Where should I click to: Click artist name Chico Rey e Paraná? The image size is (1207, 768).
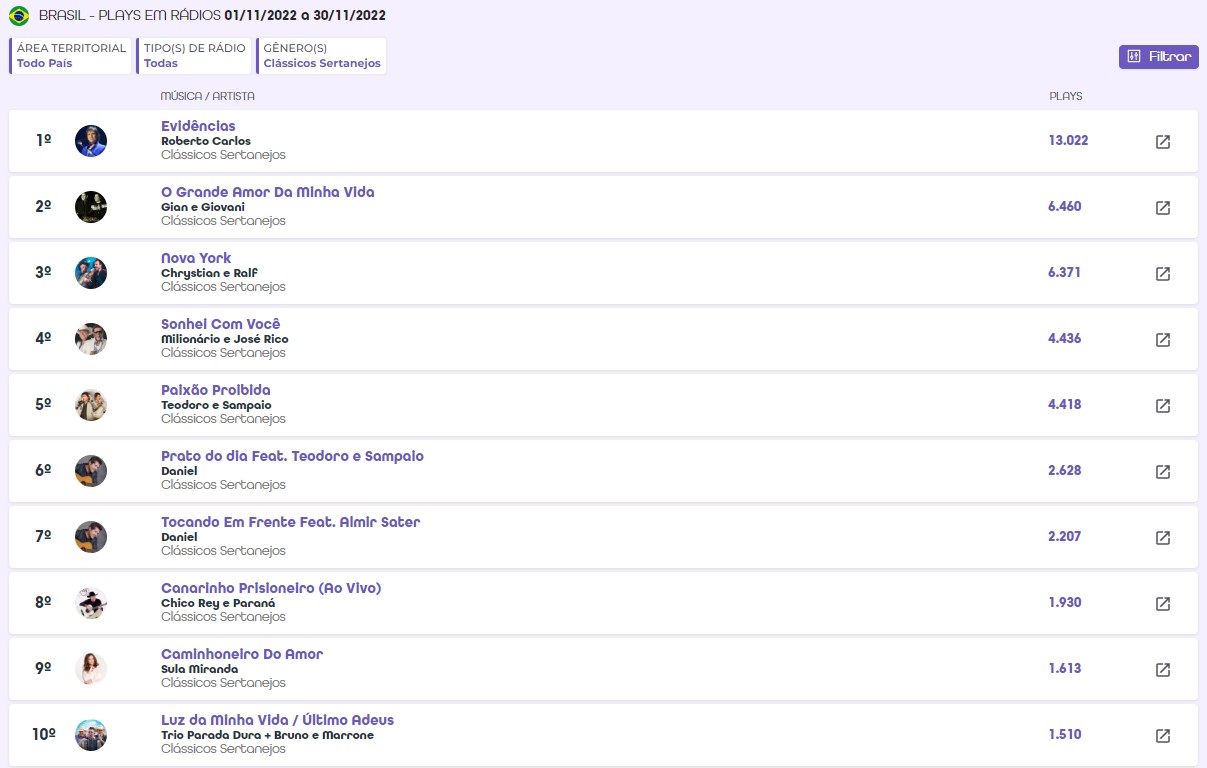click(218, 603)
